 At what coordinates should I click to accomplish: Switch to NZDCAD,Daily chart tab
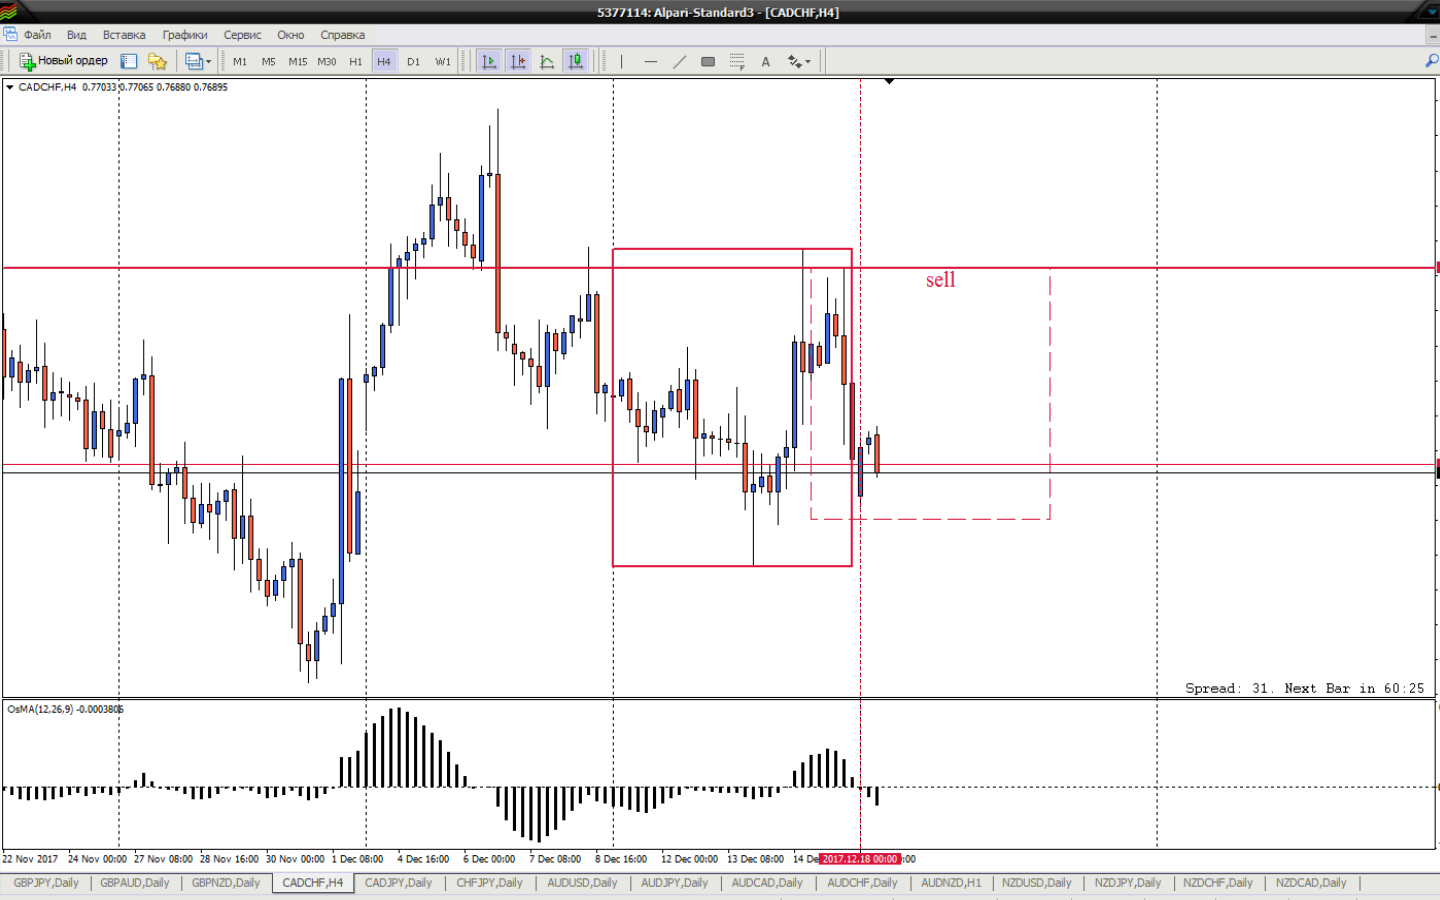click(1311, 883)
